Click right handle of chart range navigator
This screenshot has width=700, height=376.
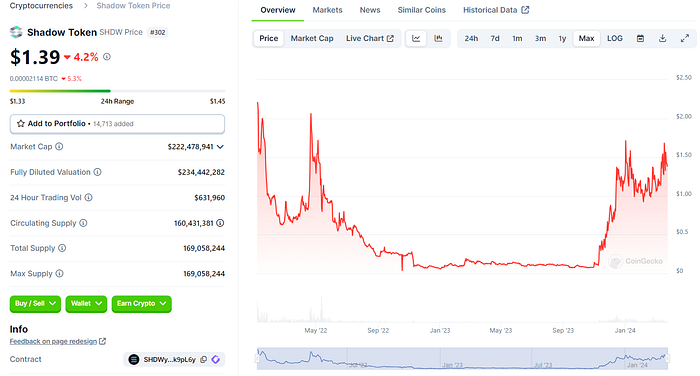pos(668,358)
